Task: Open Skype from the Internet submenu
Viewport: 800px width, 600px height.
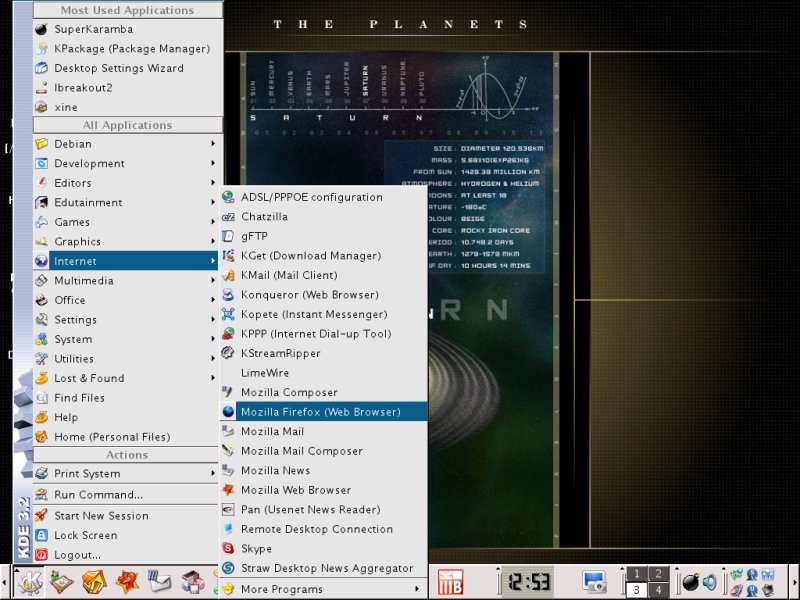Action: [256, 549]
